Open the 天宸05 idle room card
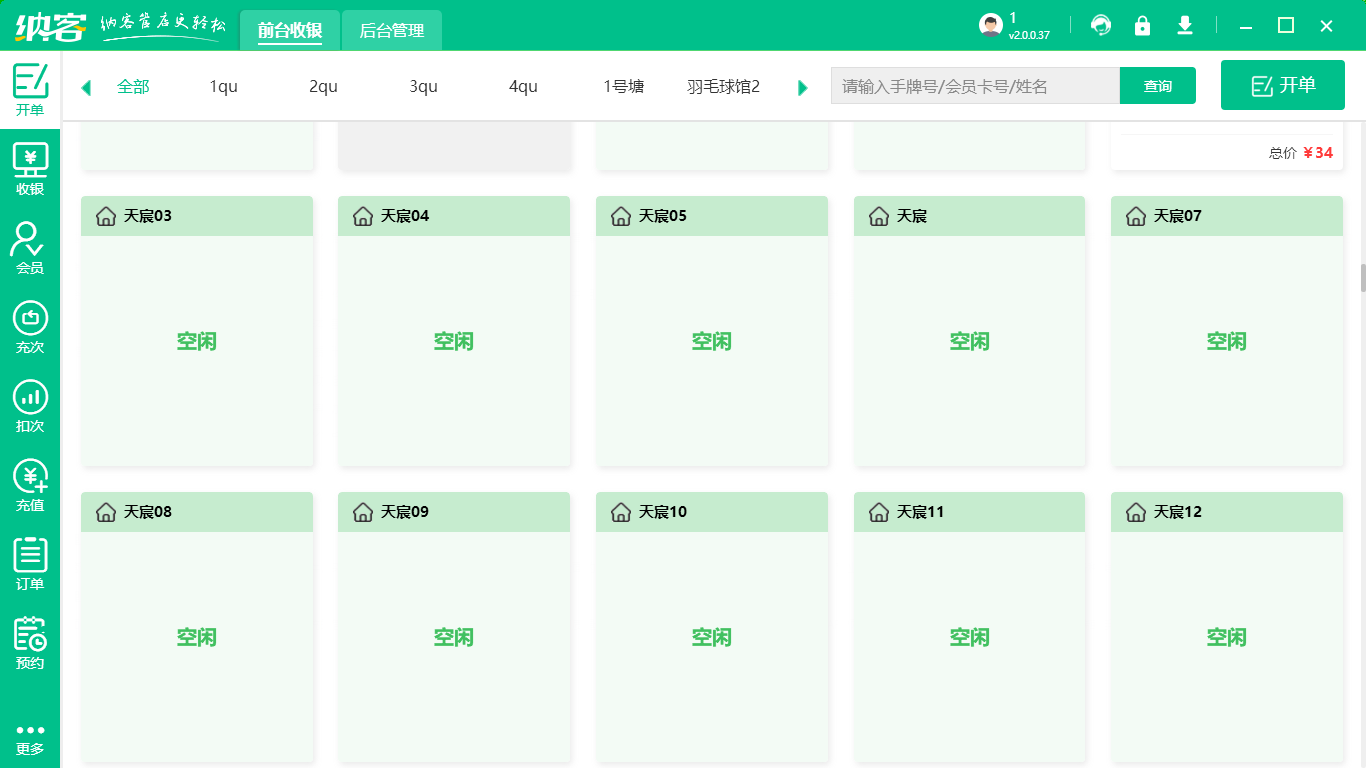This screenshot has height=768, width=1366. (x=712, y=342)
